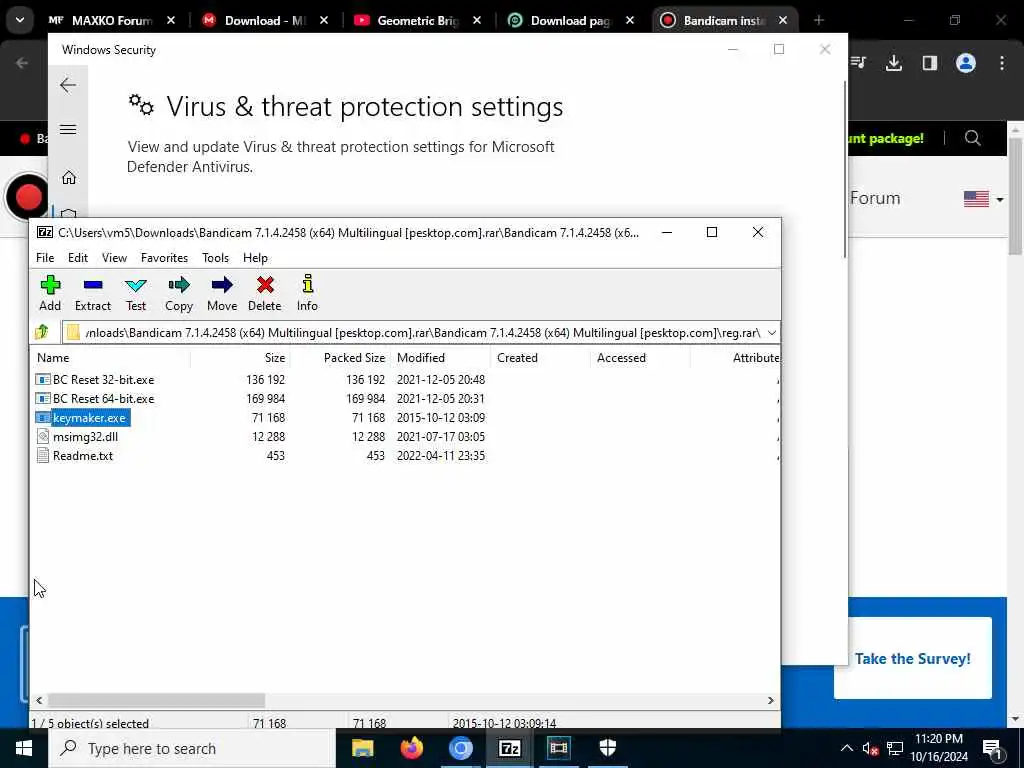Open the Tools menu
This screenshot has width=1024, height=768.
(x=215, y=258)
